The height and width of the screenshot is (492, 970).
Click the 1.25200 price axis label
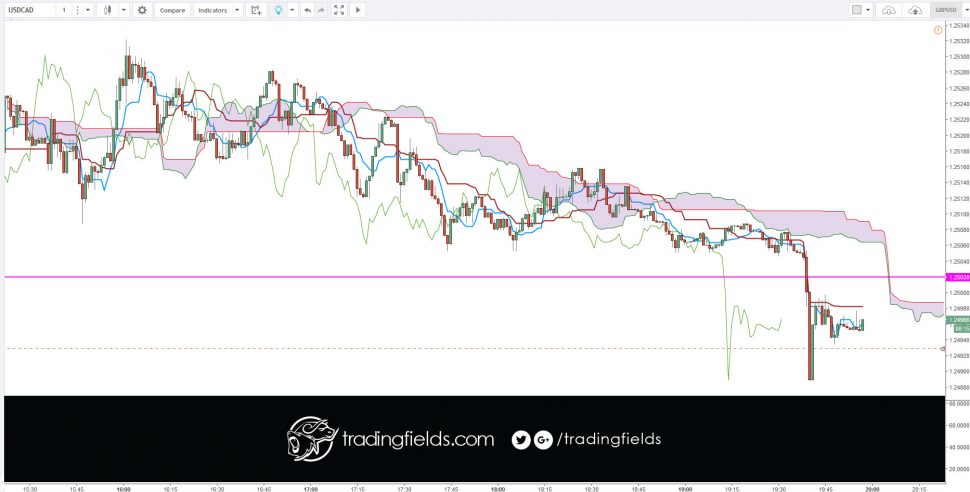[x=960, y=136]
